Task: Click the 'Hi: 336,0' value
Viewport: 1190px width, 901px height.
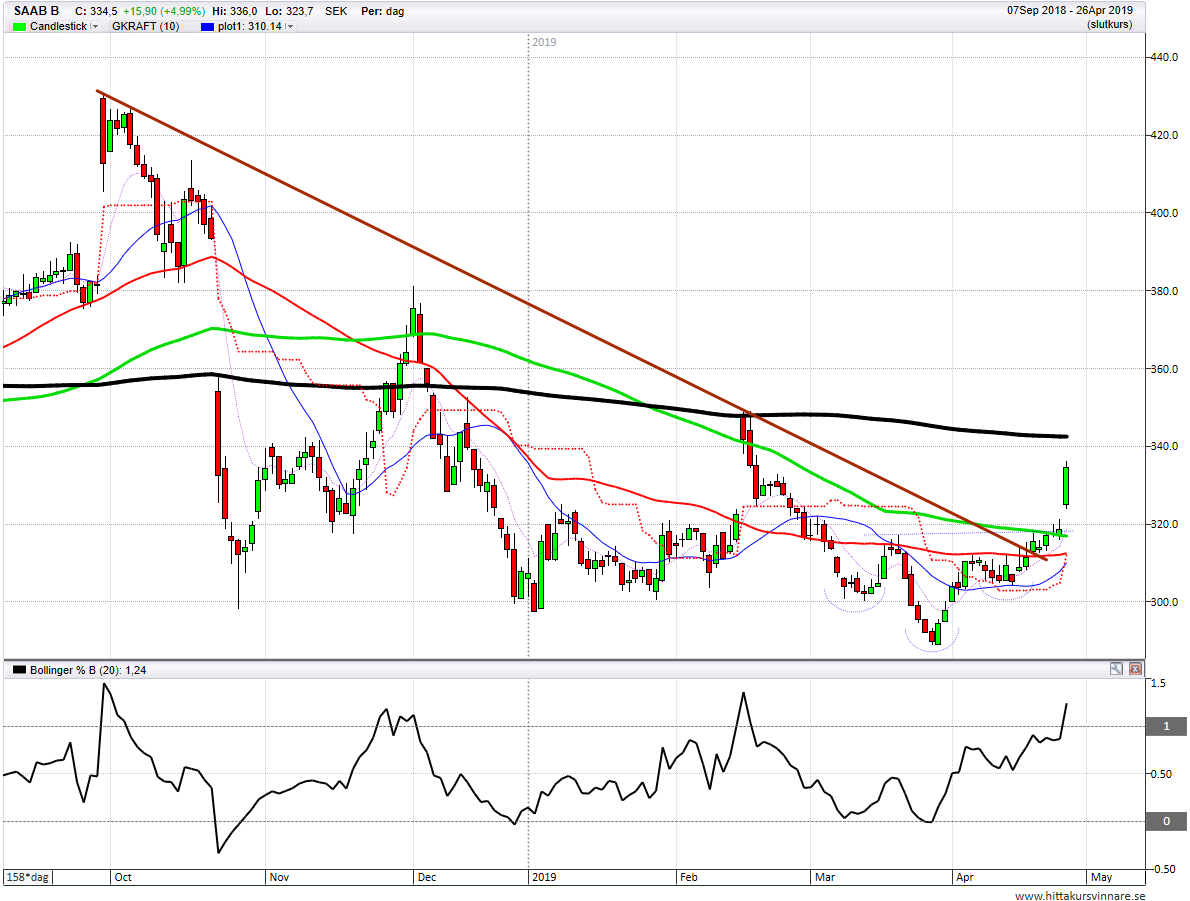Action: click(x=235, y=11)
